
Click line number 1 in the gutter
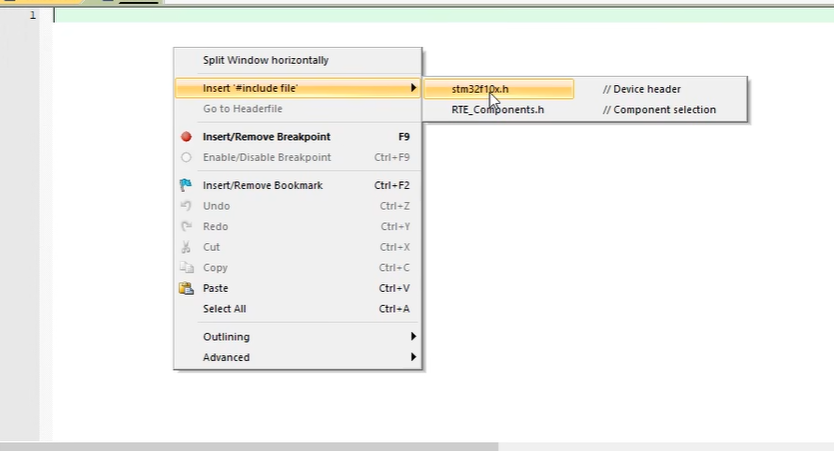tap(32, 15)
